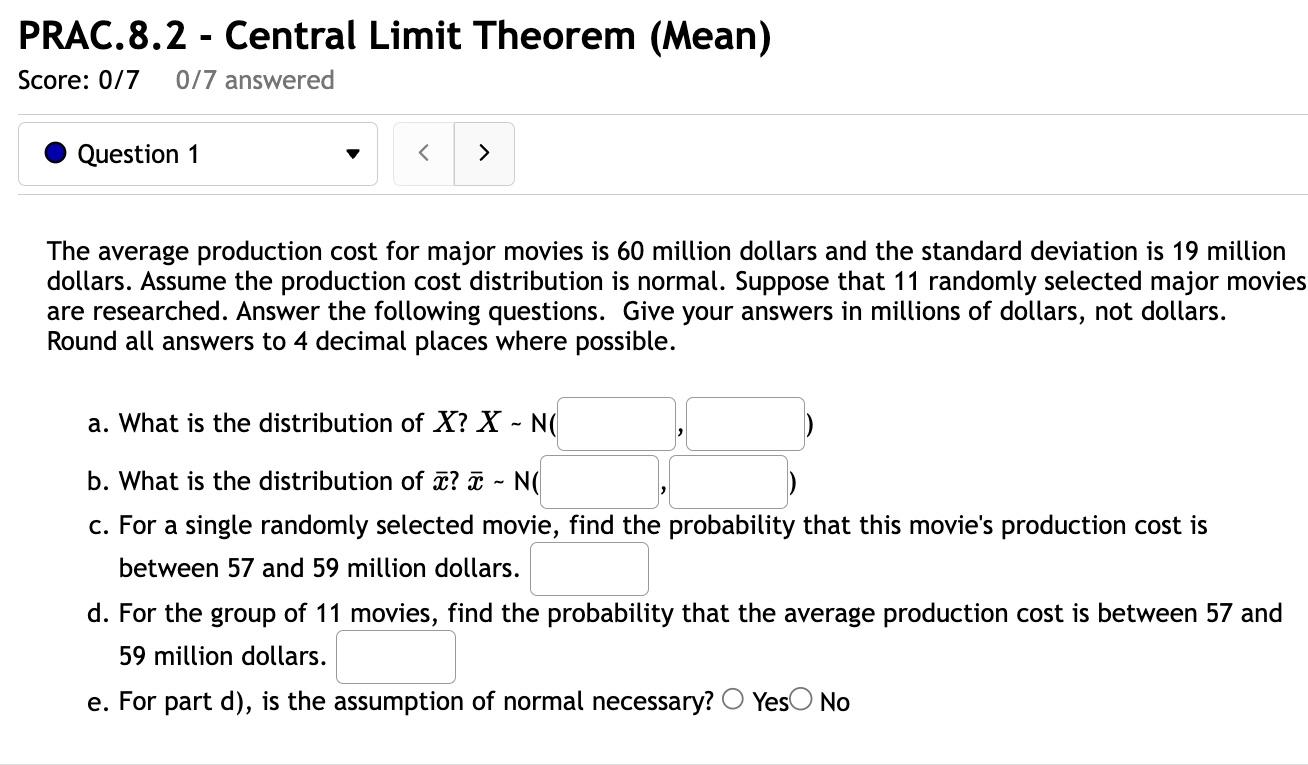Click part e question text
Screen dimensions: 1308x765
click(400, 700)
